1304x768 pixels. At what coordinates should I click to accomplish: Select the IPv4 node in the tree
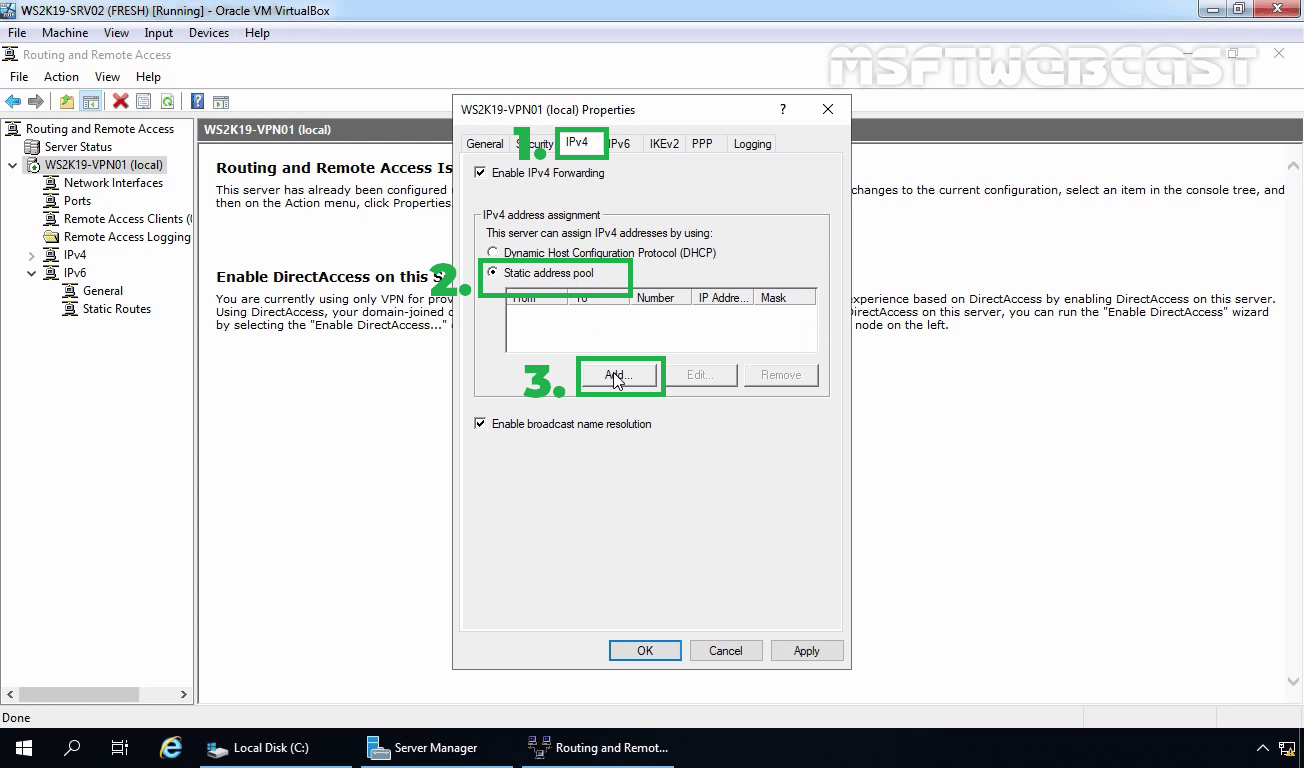[x=75, y=255]
